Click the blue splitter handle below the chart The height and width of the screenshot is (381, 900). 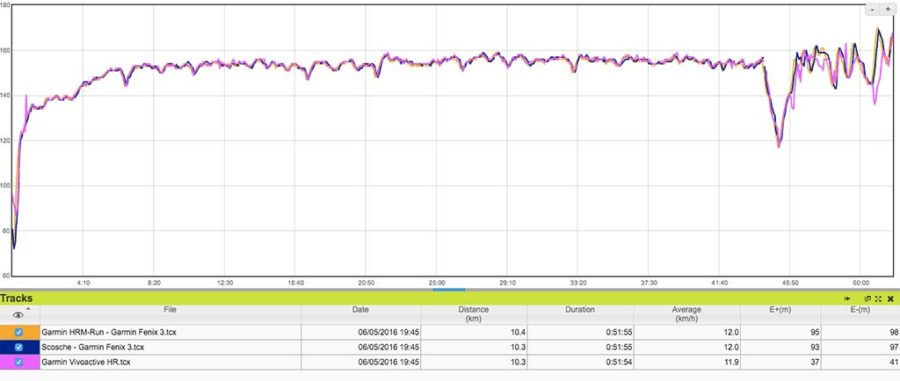(x=449, y=290)
